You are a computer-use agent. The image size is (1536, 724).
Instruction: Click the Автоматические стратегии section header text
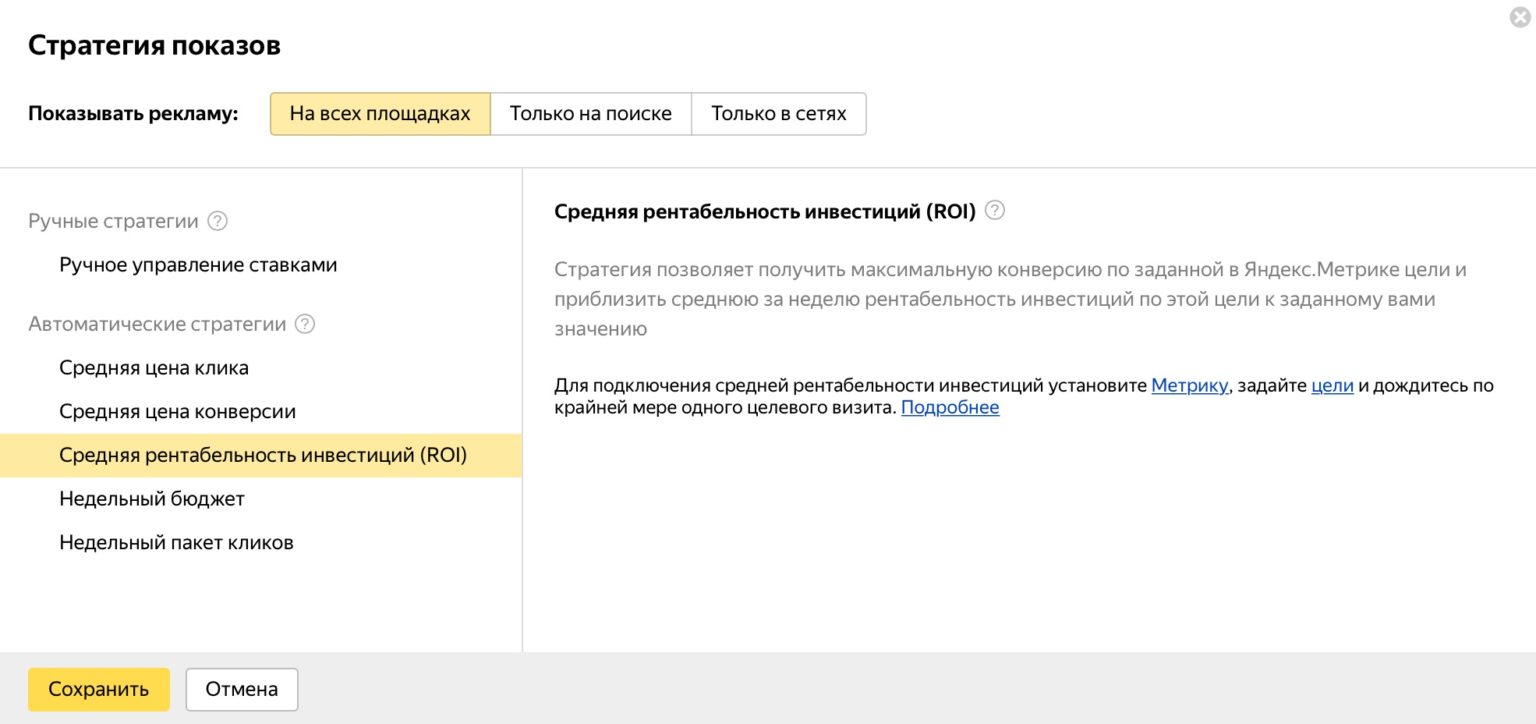pyautogui.click(x=157, y=324)
